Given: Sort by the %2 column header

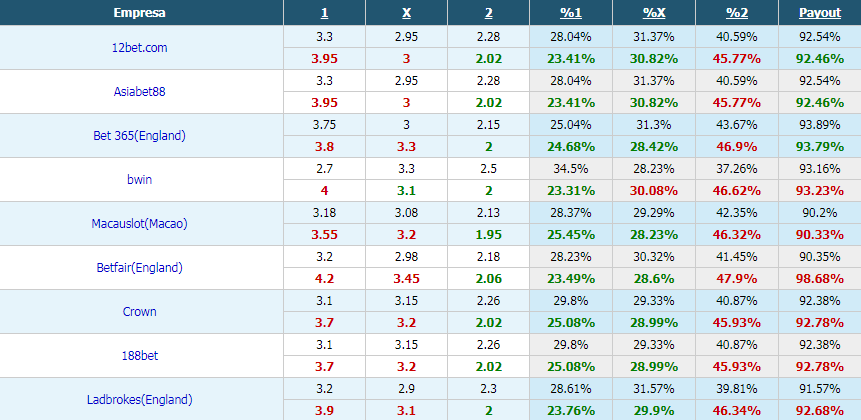Looking at the screenshot, I should coord(736,13).
